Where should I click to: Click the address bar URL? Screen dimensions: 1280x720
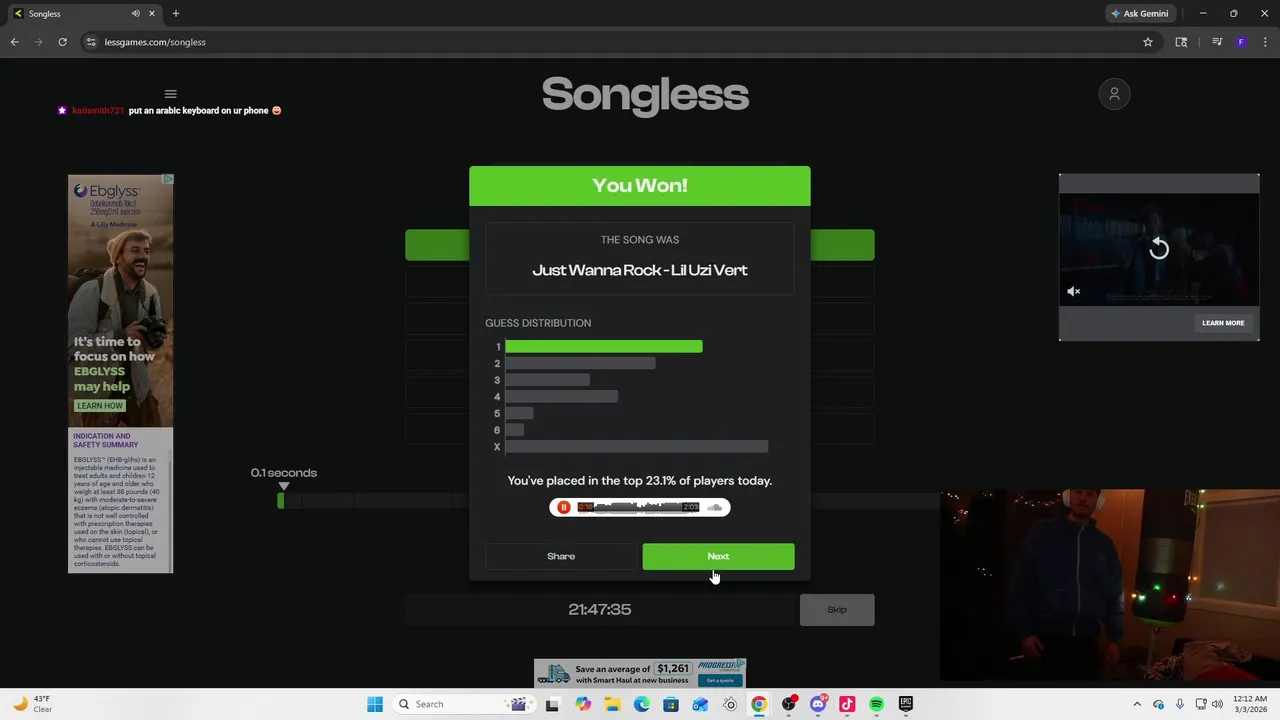pos(155,42)
